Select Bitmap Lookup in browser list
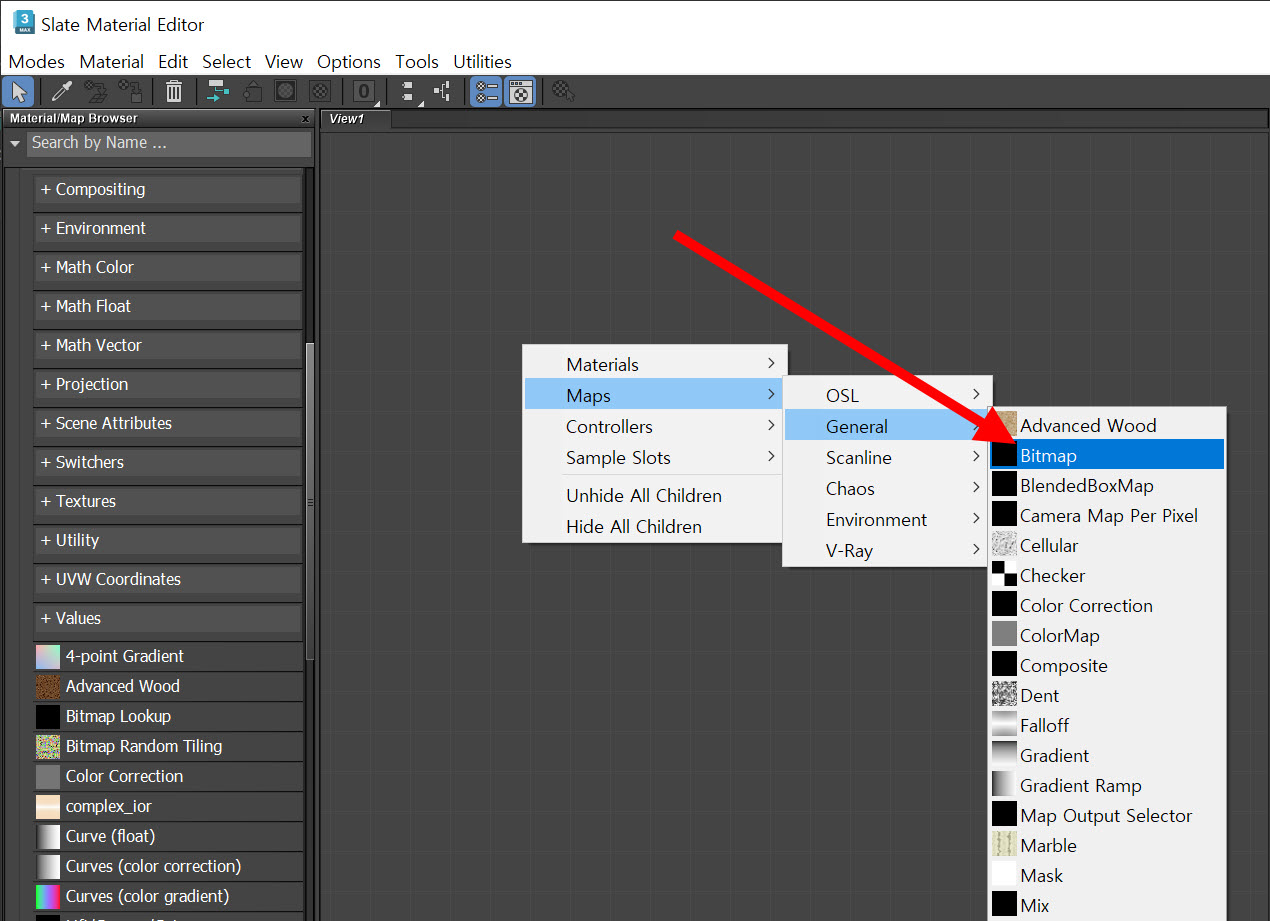The height and width of the screenshot is (921, 1270). click(168, 717)
